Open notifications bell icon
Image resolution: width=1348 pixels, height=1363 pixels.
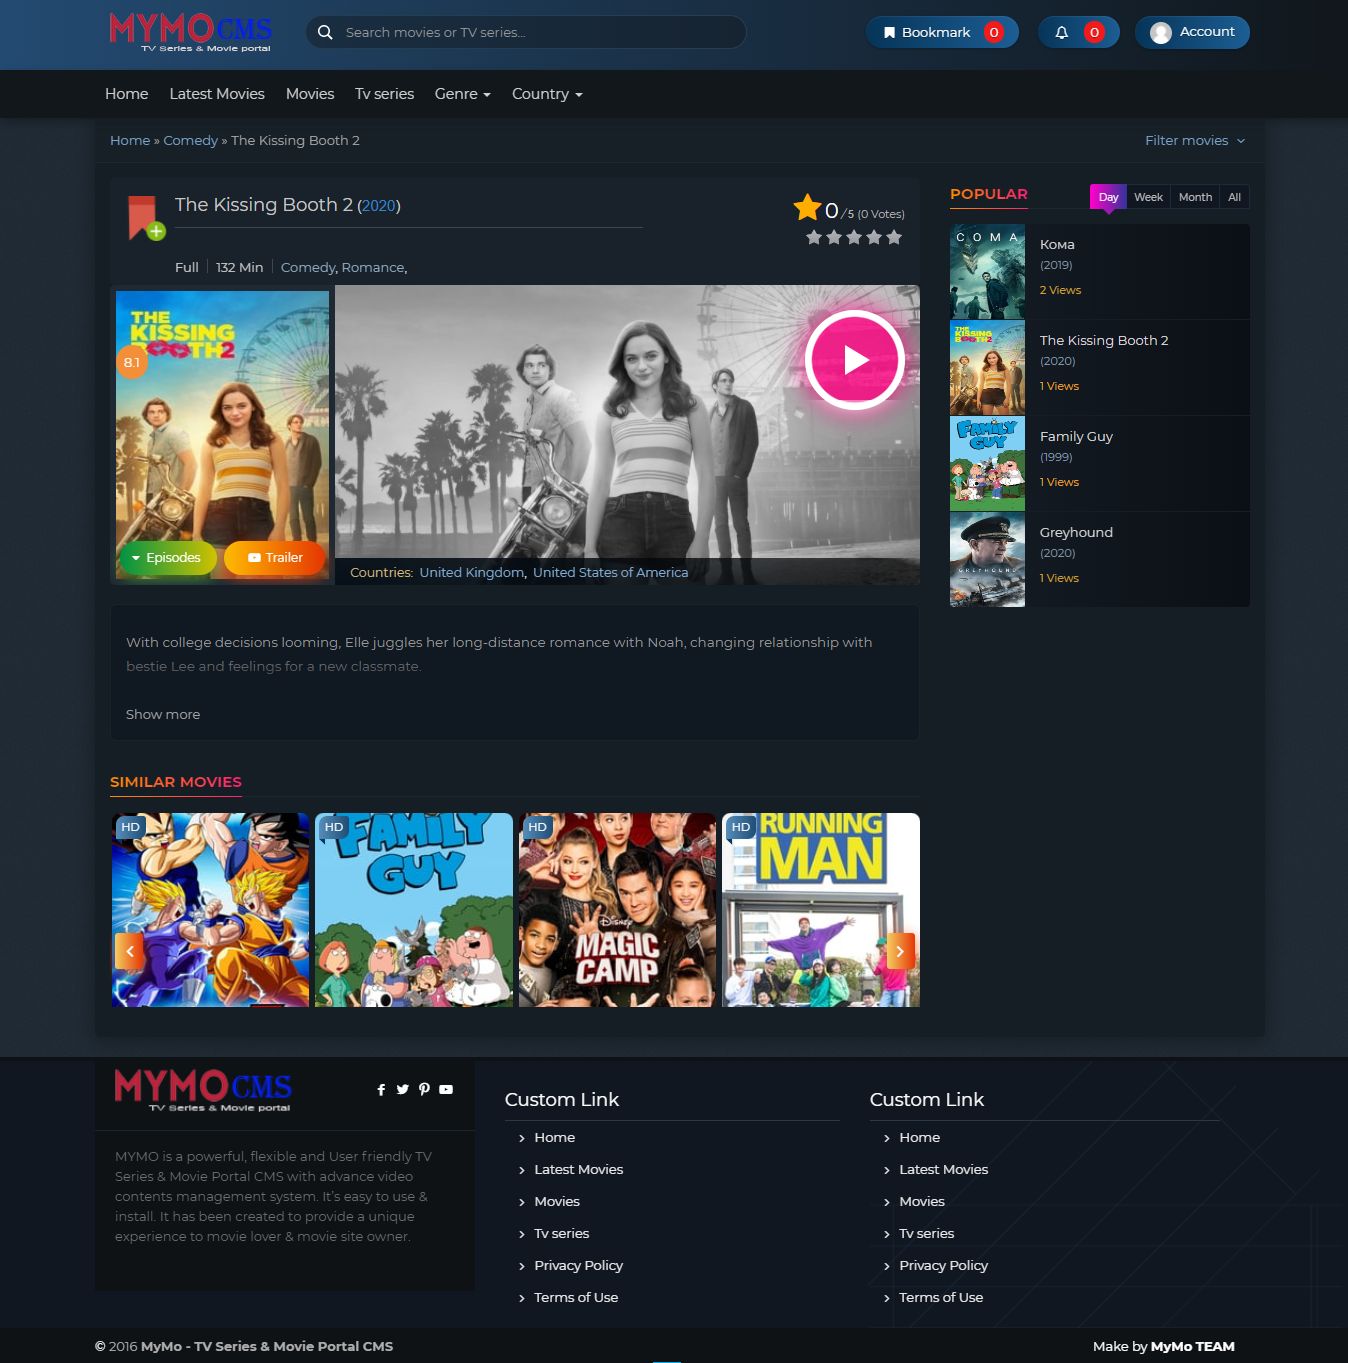click(1062, 32)
